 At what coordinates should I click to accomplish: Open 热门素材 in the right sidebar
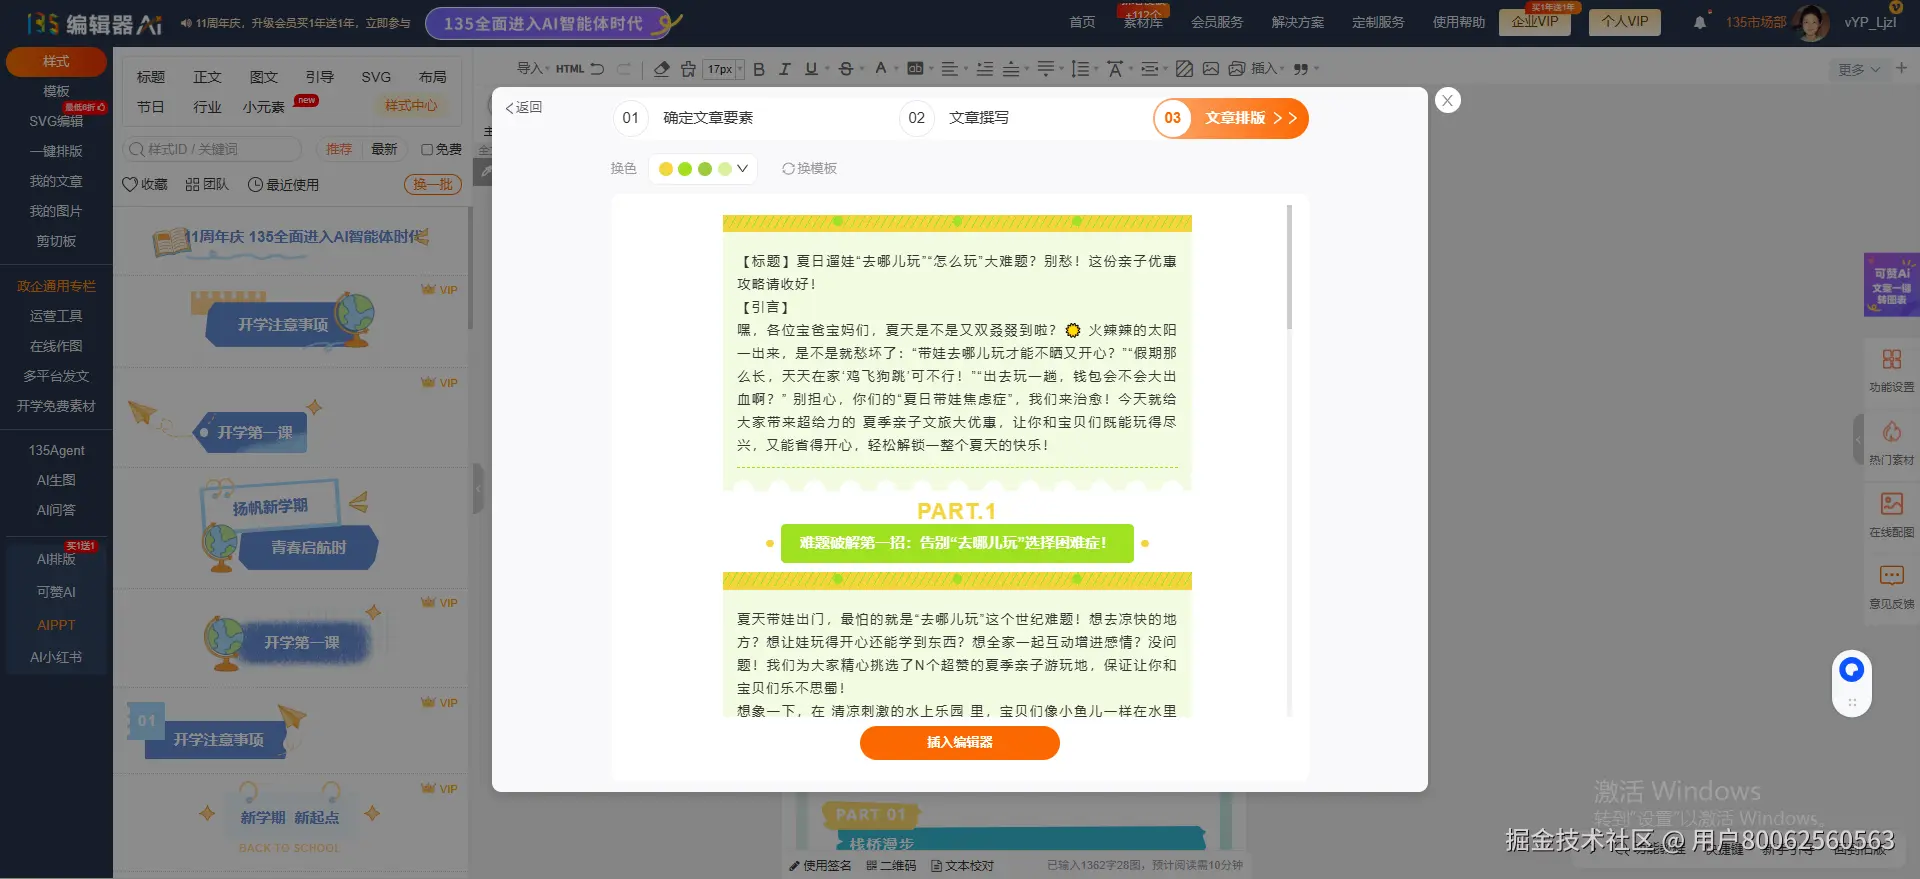pyautogui.click(x=1892, y=443)
